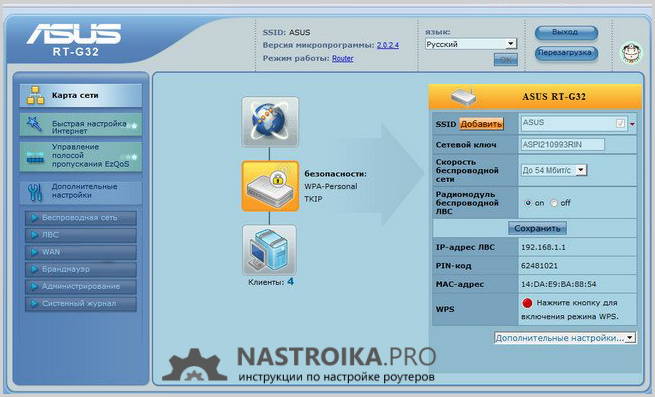Click IP address value 192.168.1.1

click(x=543, y=247)
